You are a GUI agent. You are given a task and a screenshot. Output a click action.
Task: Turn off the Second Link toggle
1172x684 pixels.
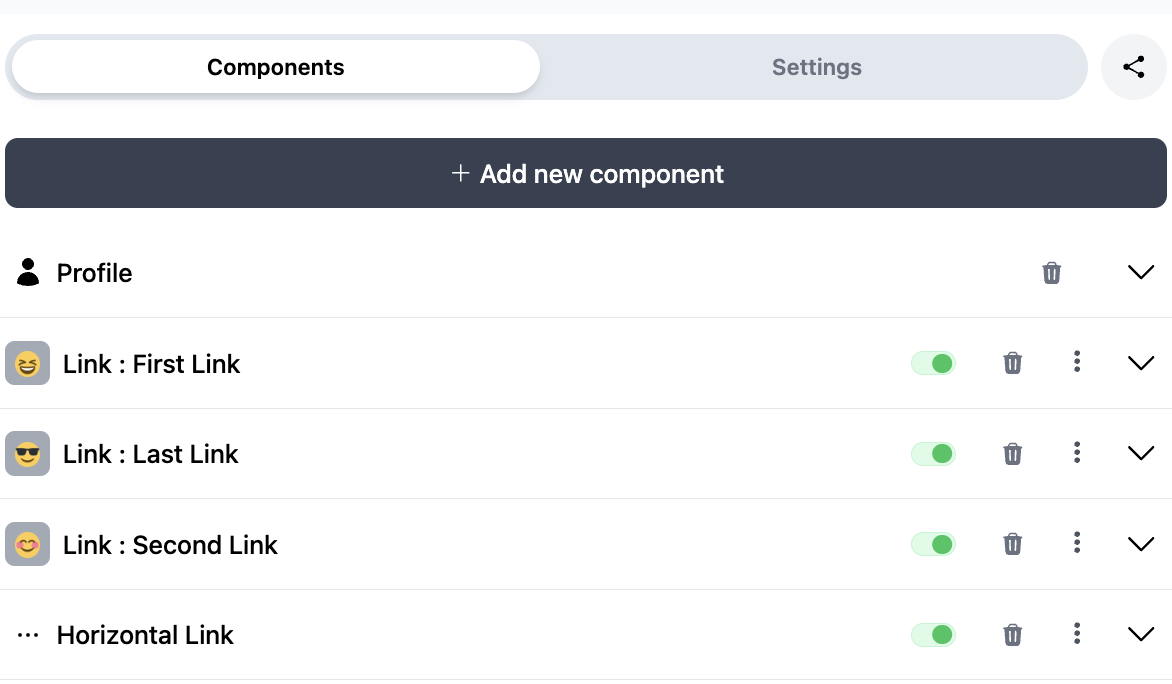(934, 544)
